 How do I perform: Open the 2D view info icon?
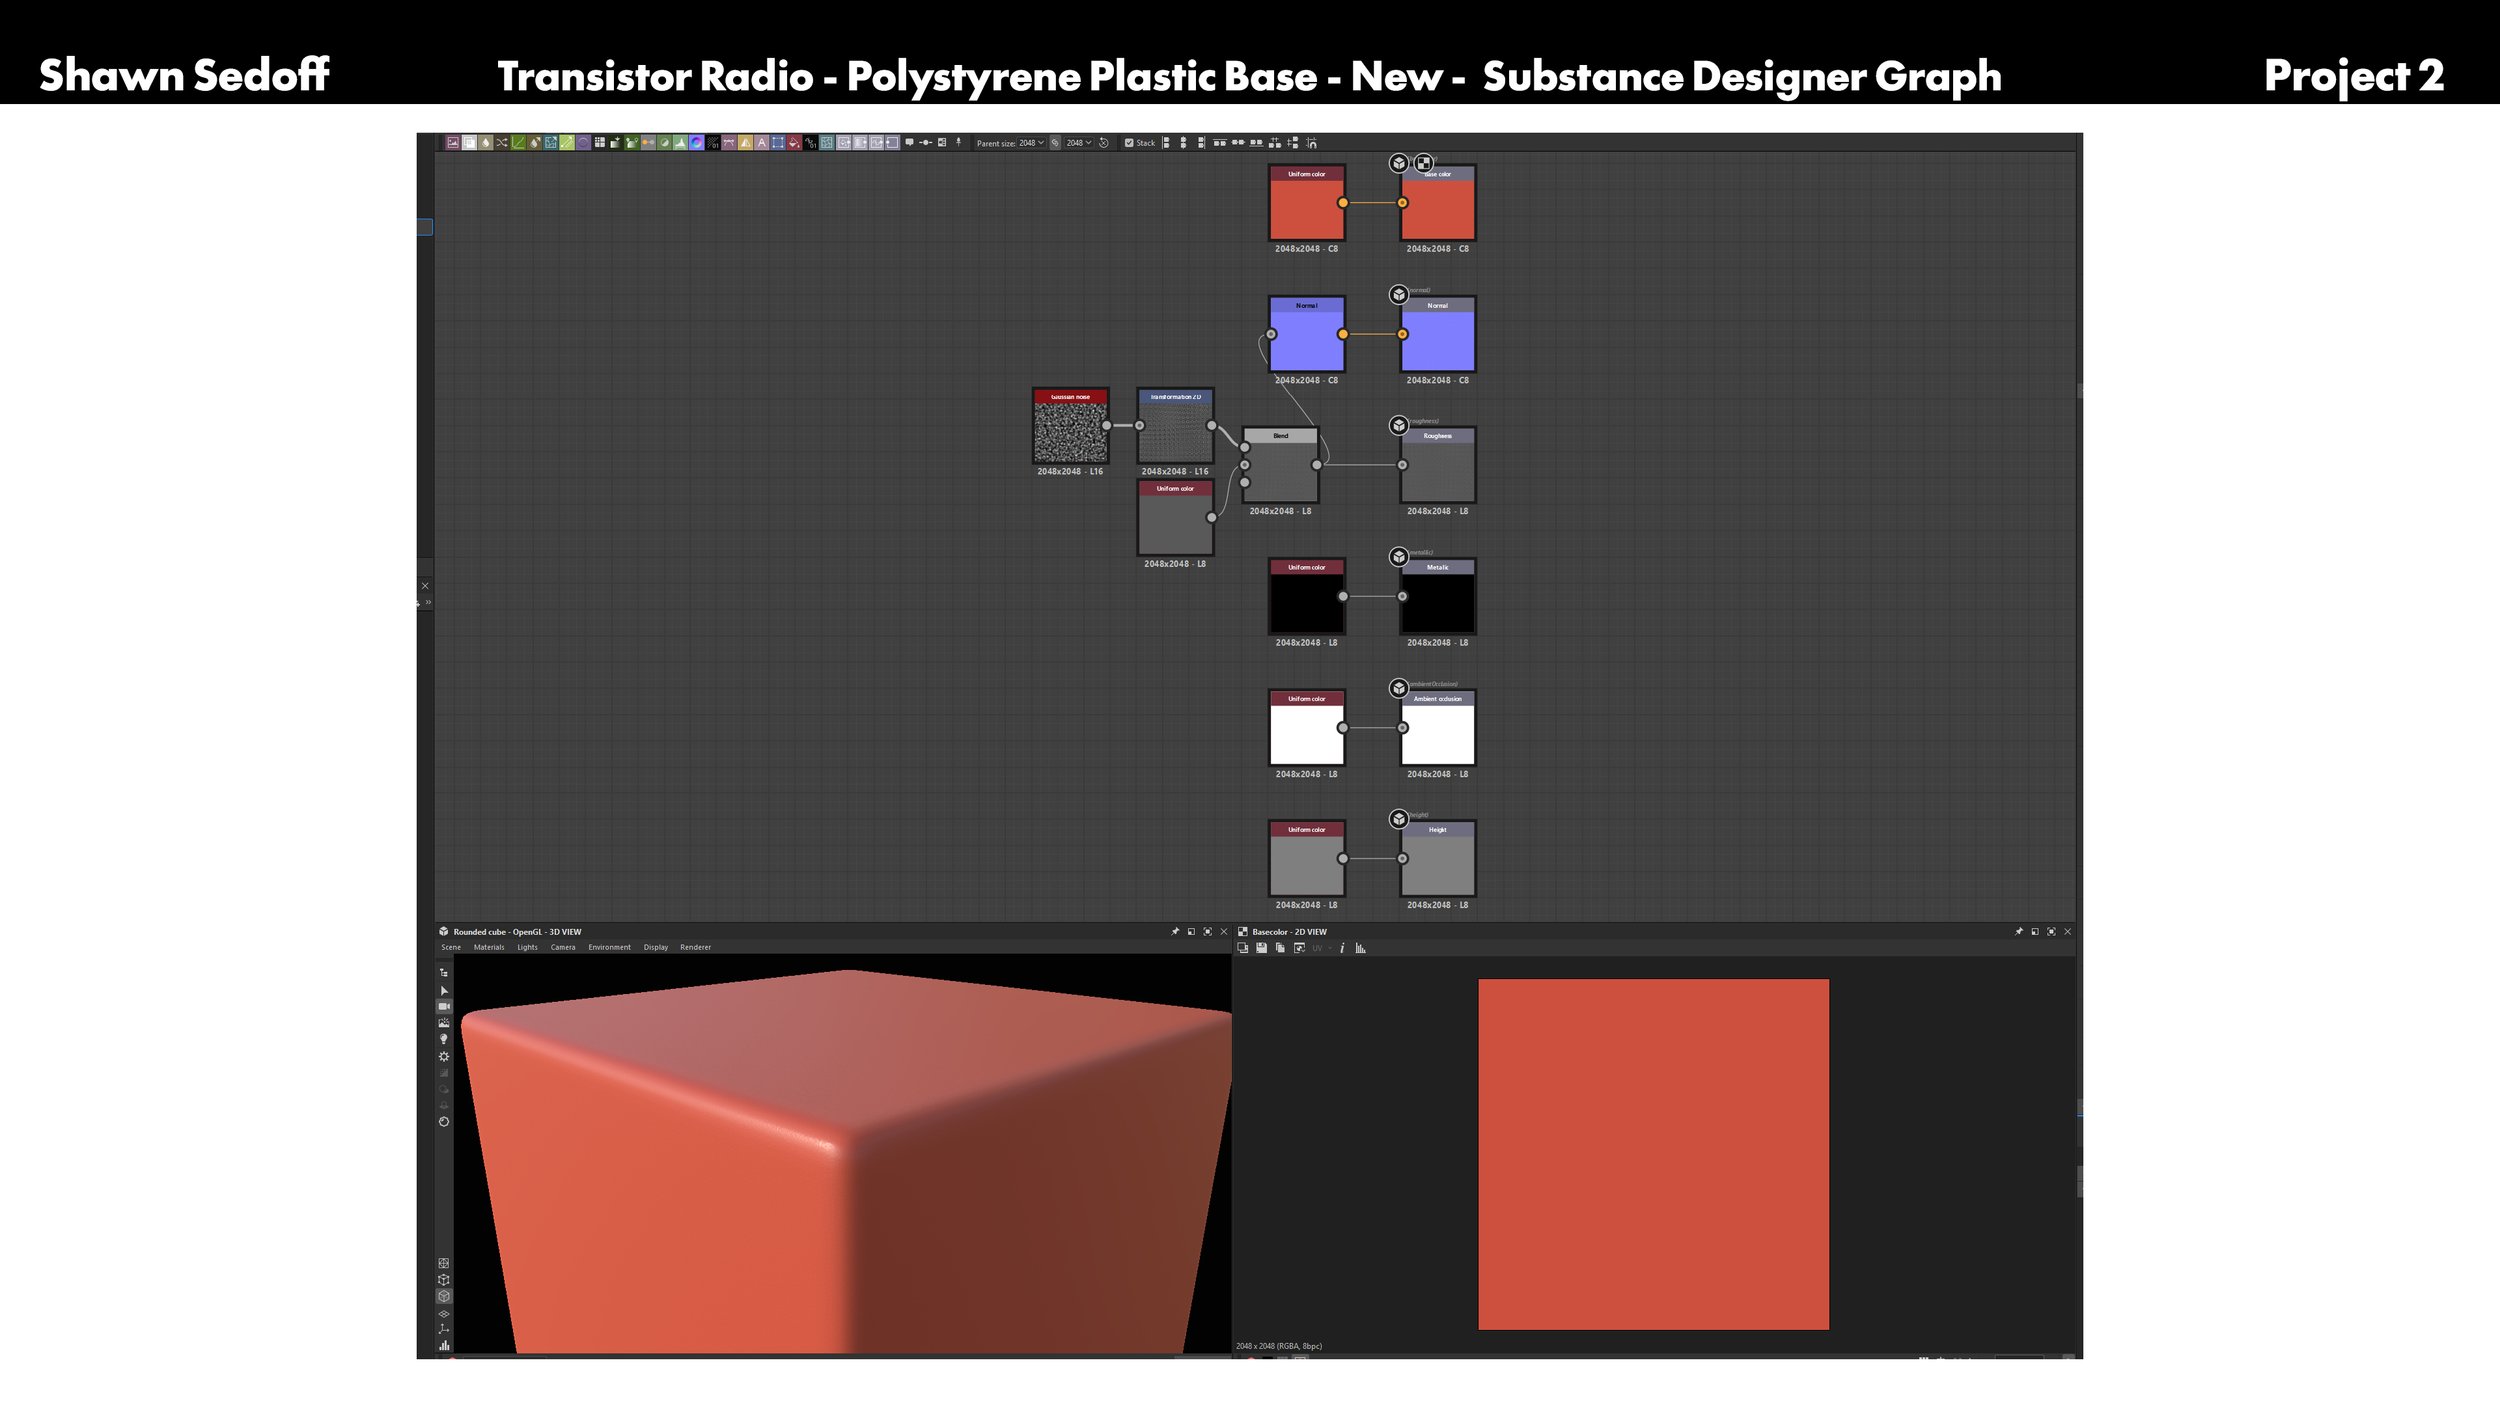pyautogui.click(x=1342, y=948)
